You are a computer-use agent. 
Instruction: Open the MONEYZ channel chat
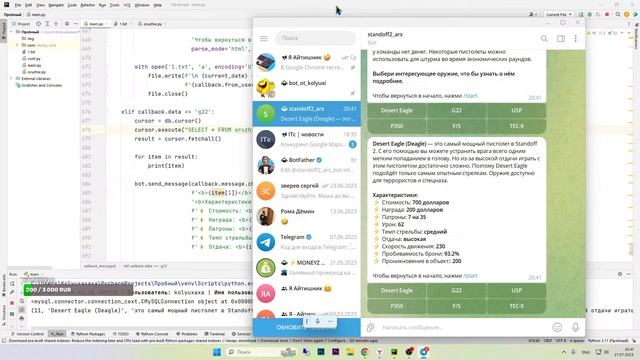point(307,268)
